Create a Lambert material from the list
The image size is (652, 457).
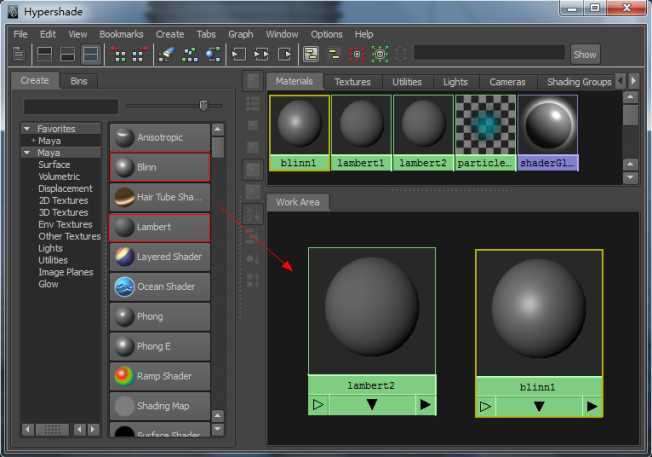tap(160, 227)
